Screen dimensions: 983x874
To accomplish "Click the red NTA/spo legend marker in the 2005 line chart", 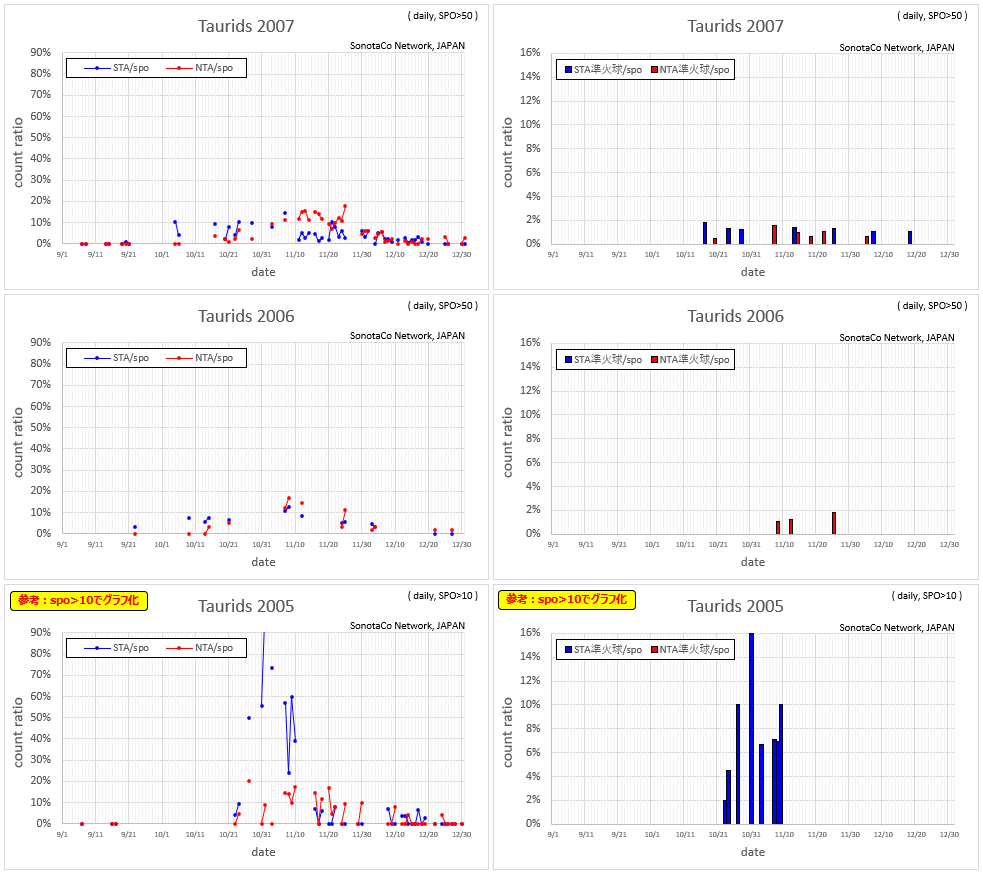I will pos(179,648).
